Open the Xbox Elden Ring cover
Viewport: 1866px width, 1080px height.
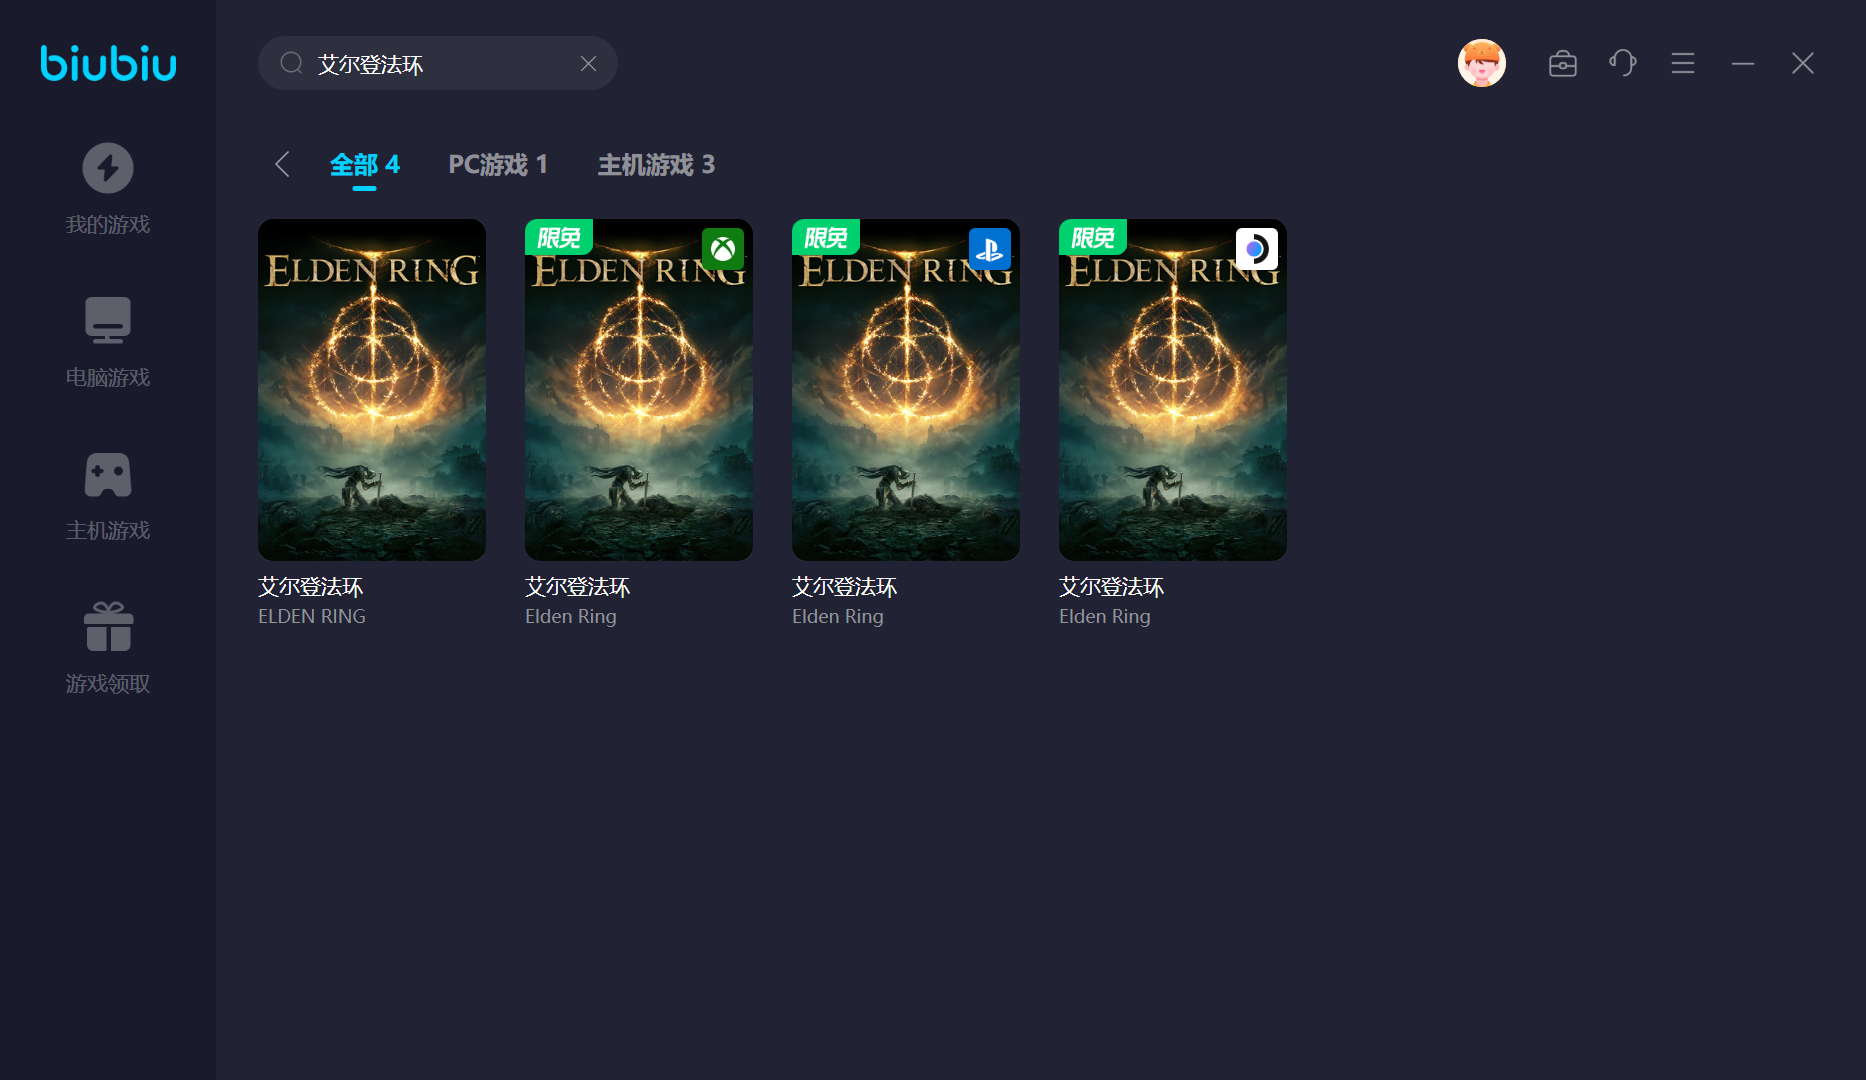[639, 390]
